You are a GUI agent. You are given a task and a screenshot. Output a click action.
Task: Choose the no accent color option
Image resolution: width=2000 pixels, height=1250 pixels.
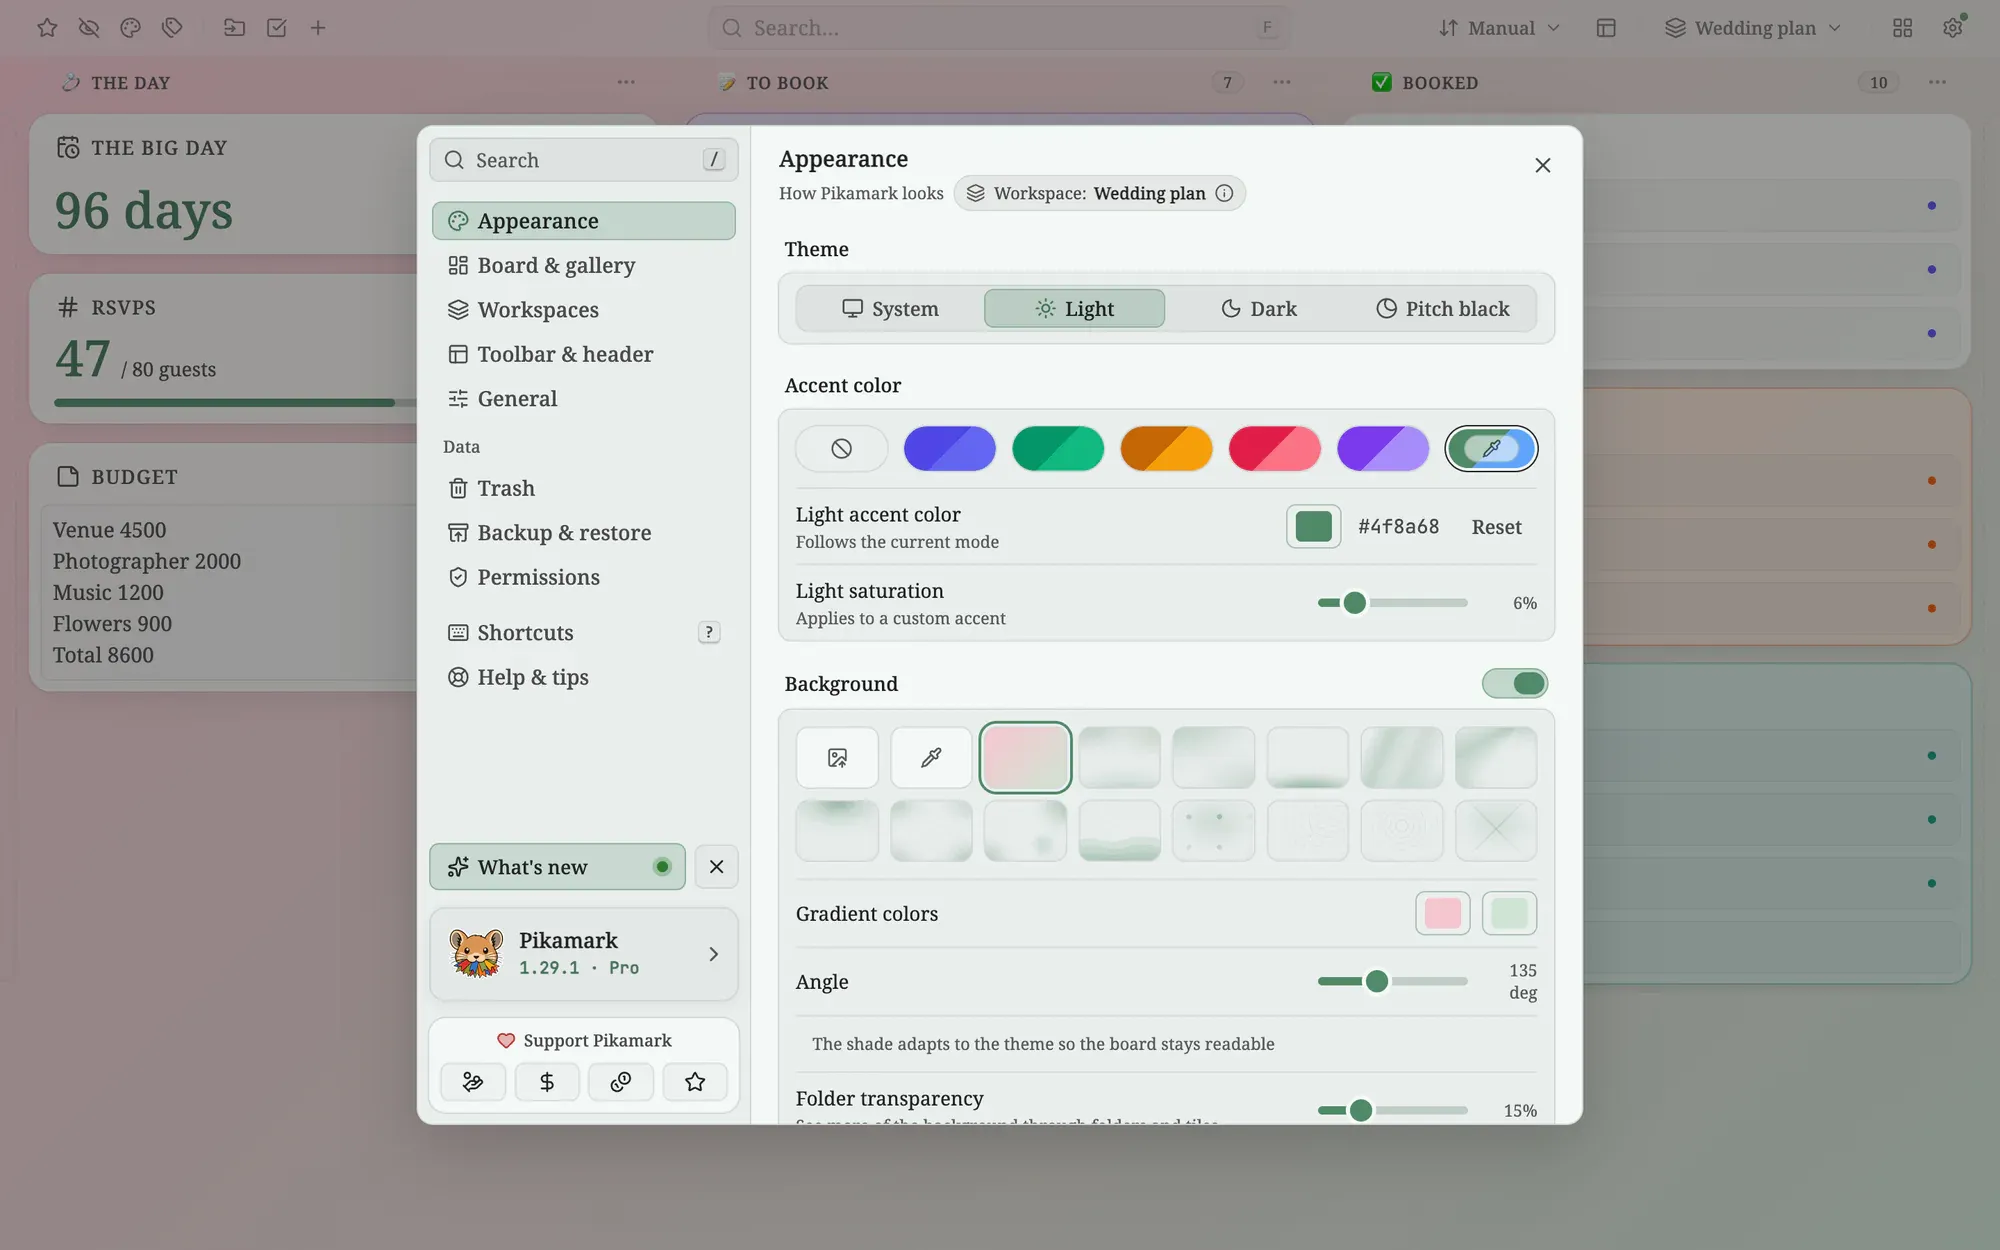842,449
